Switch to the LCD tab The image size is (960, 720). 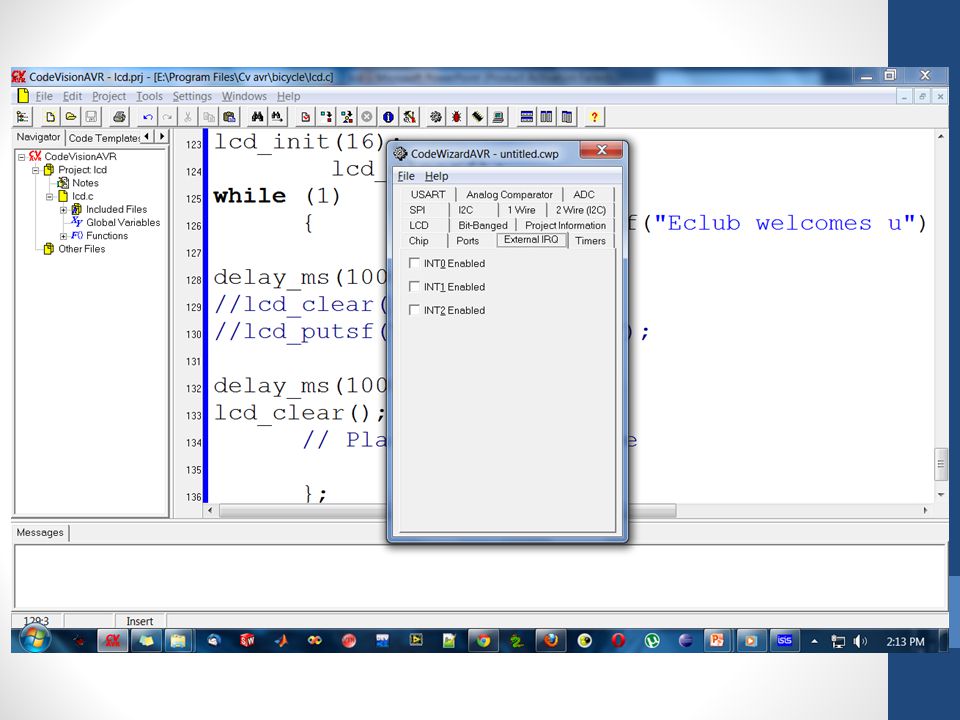(419, 225)
